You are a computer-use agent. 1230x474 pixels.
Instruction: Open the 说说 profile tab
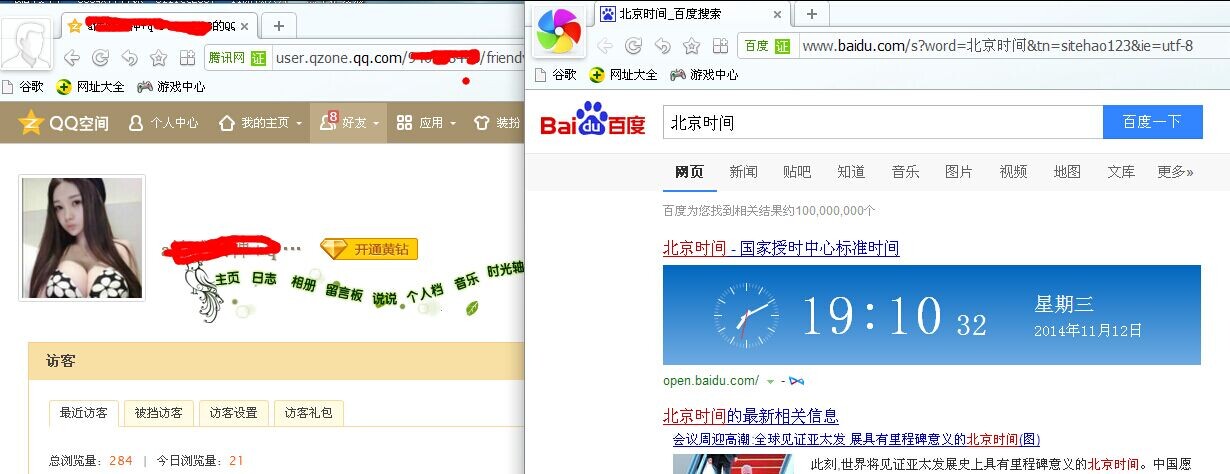(385, 297)
